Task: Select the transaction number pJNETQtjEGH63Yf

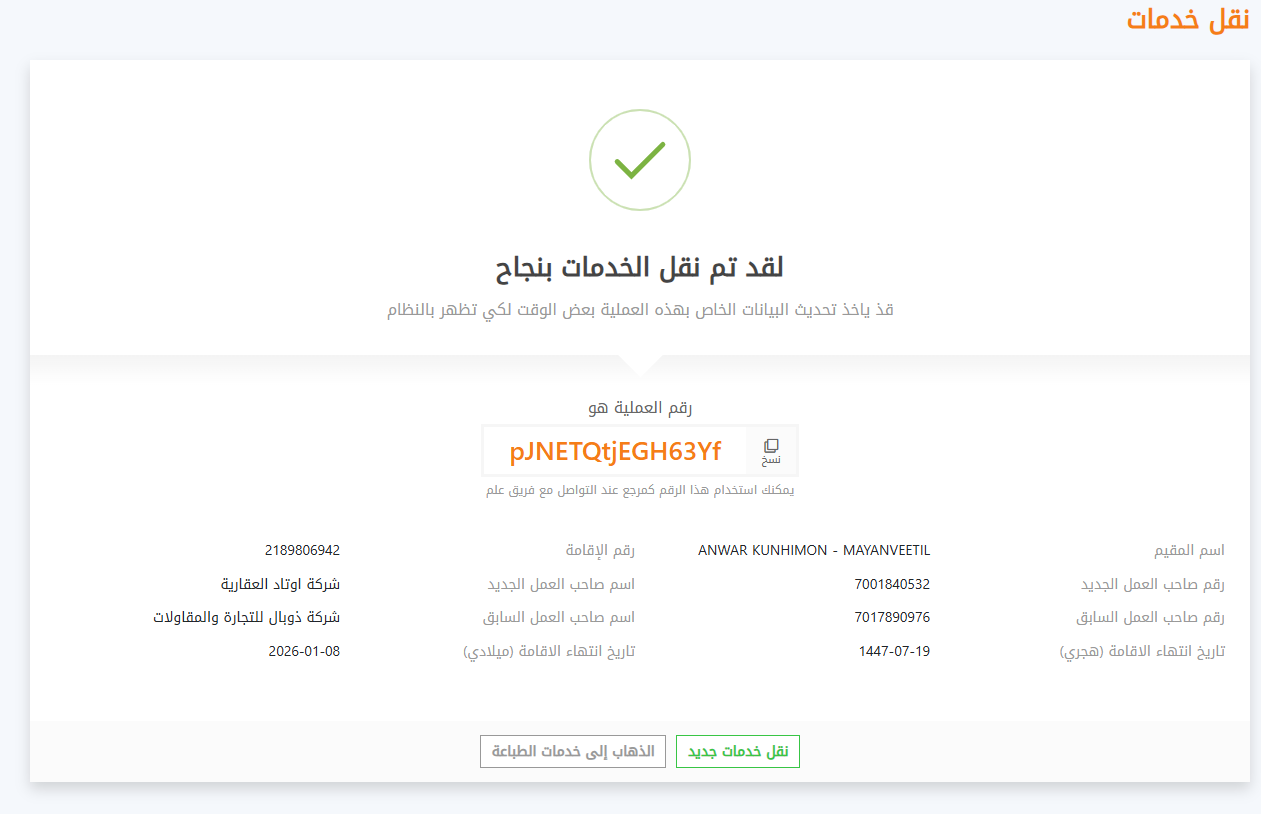Action: click(615, 451)
